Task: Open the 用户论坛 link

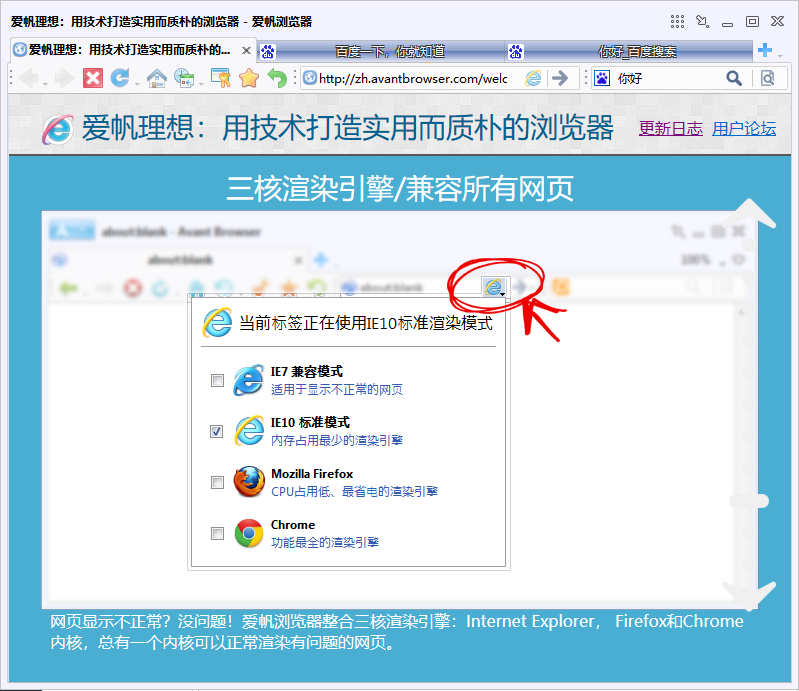Action: [x=744, y=128]
